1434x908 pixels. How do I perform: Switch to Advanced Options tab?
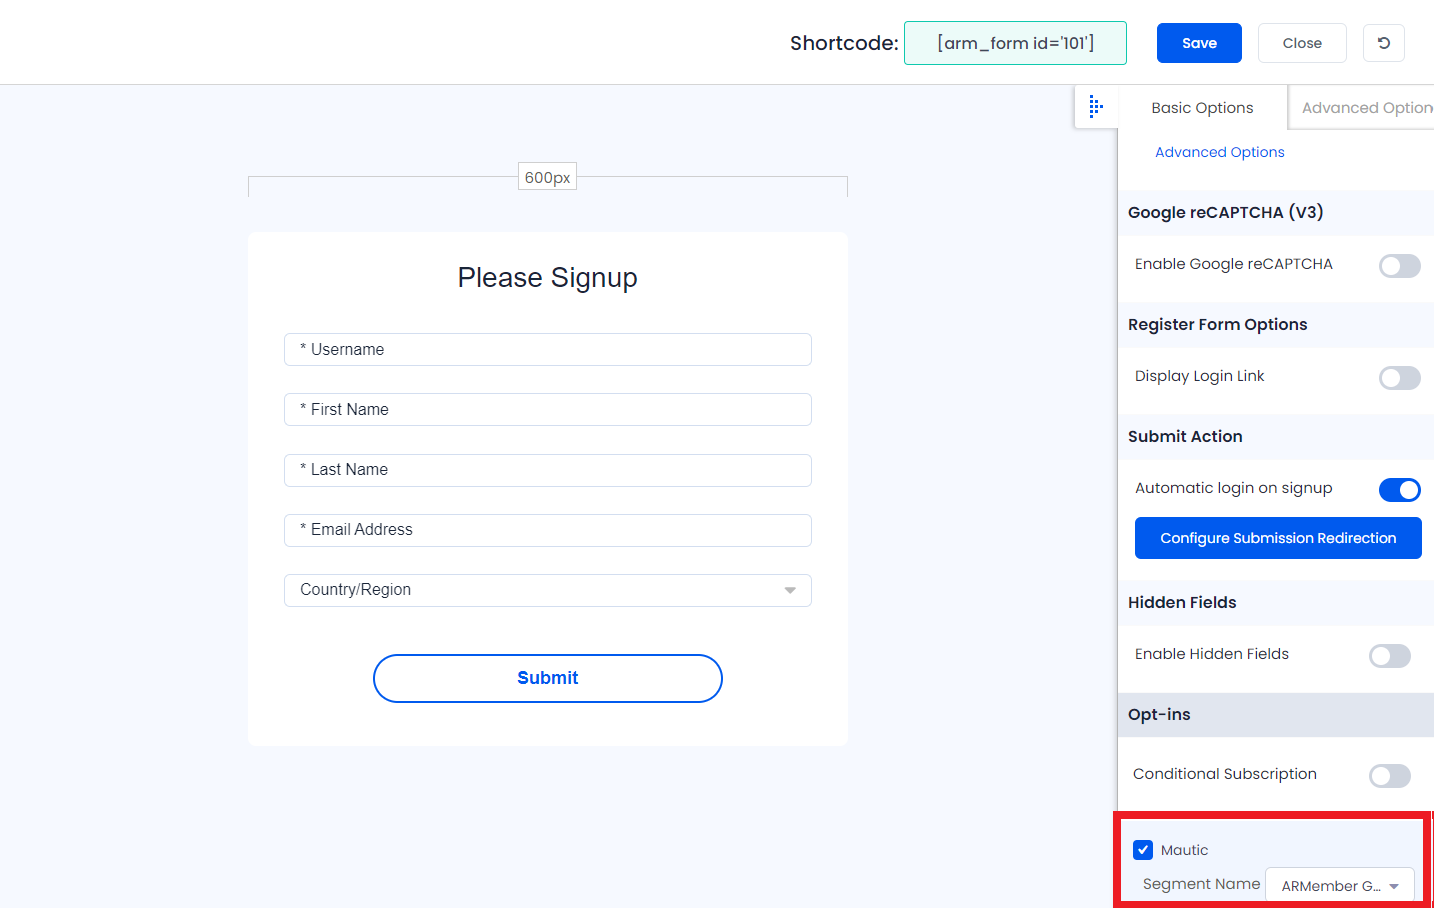click(x=1362, y=108)
